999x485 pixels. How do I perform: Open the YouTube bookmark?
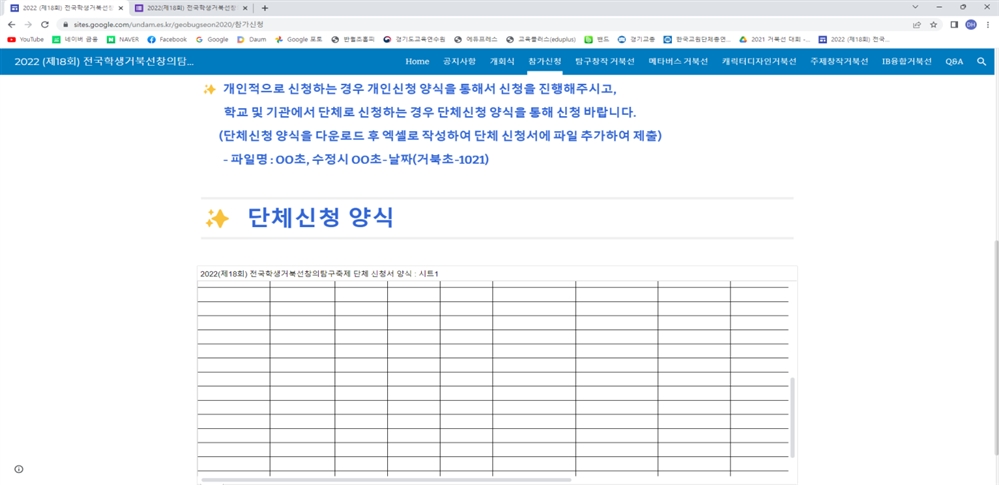coord(25,39)
